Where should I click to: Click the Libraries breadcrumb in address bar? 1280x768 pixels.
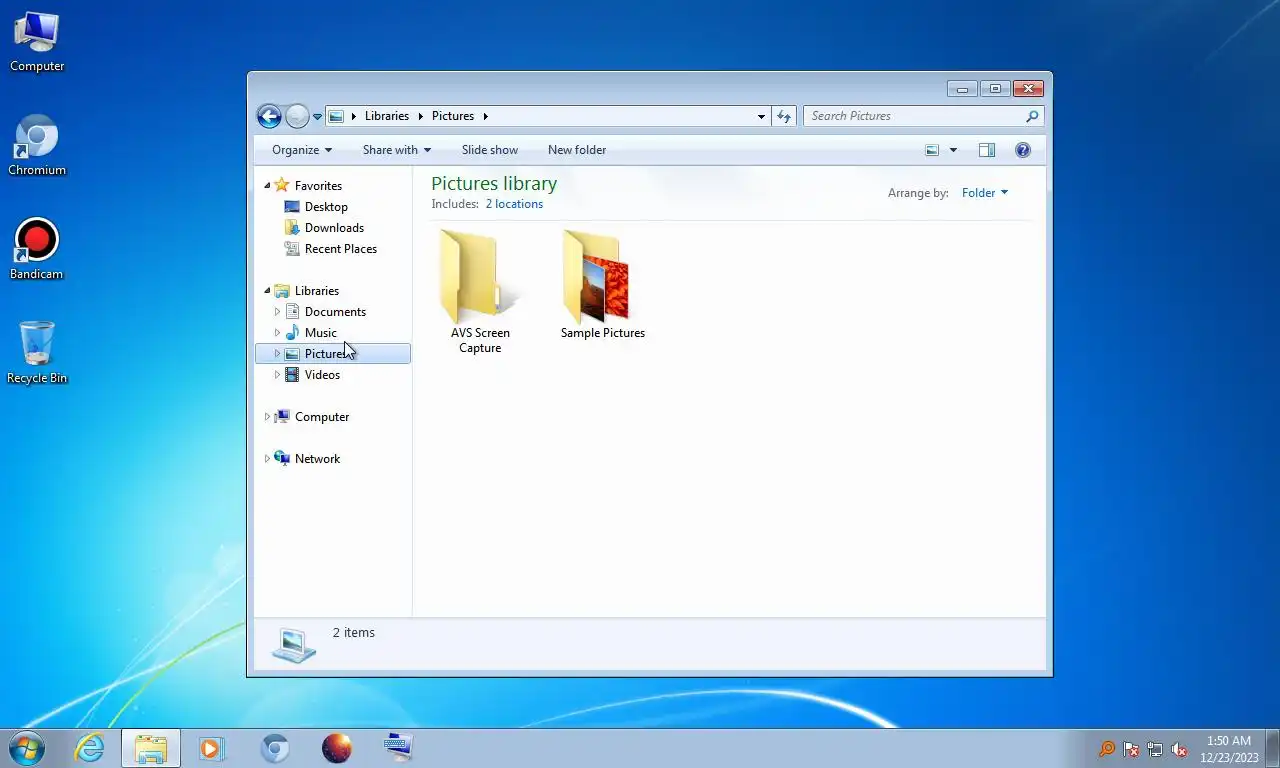point(387,116)
